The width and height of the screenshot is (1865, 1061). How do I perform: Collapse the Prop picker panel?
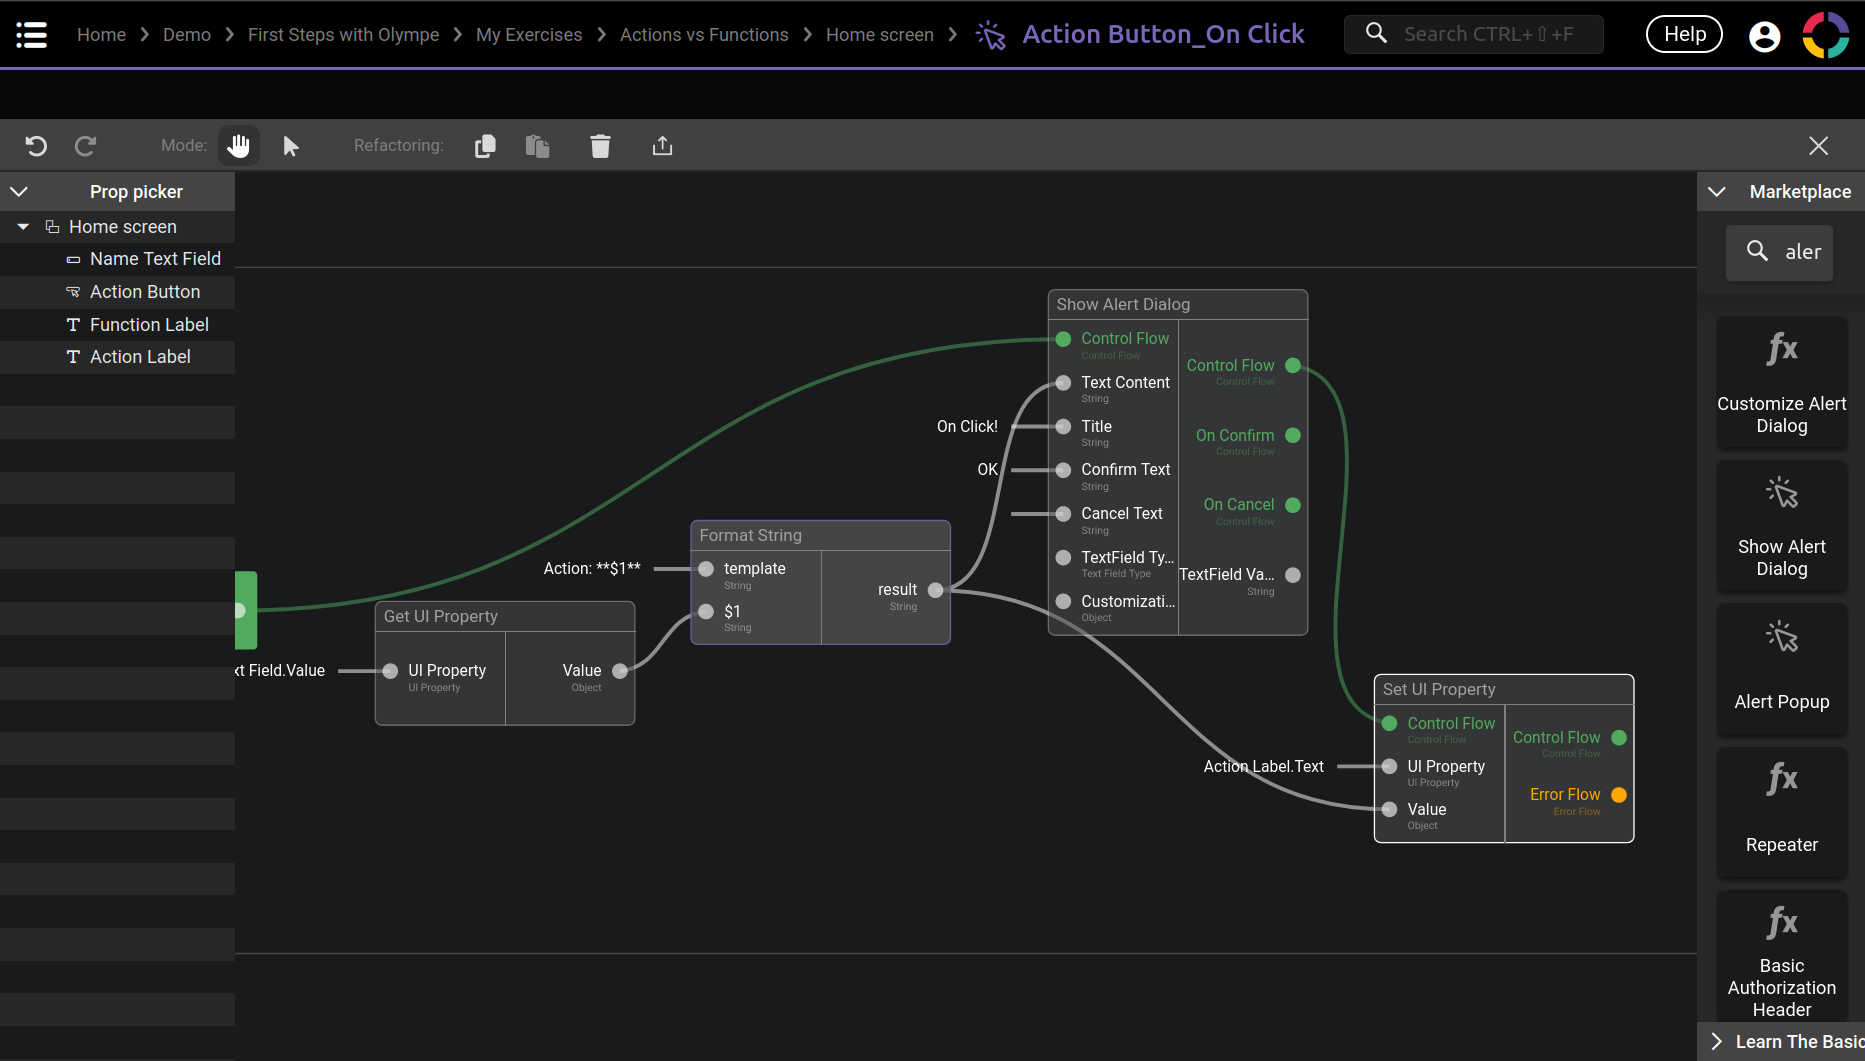(19, 191)
